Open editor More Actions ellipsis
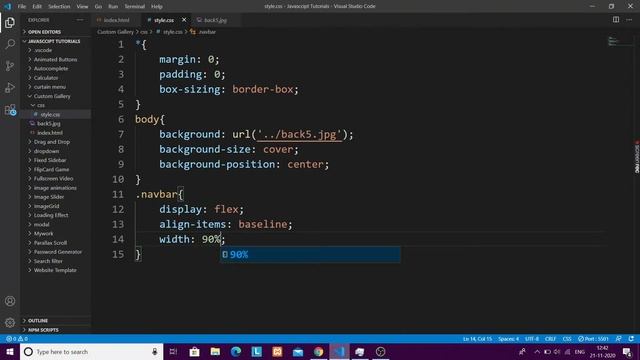 [629, 20]
